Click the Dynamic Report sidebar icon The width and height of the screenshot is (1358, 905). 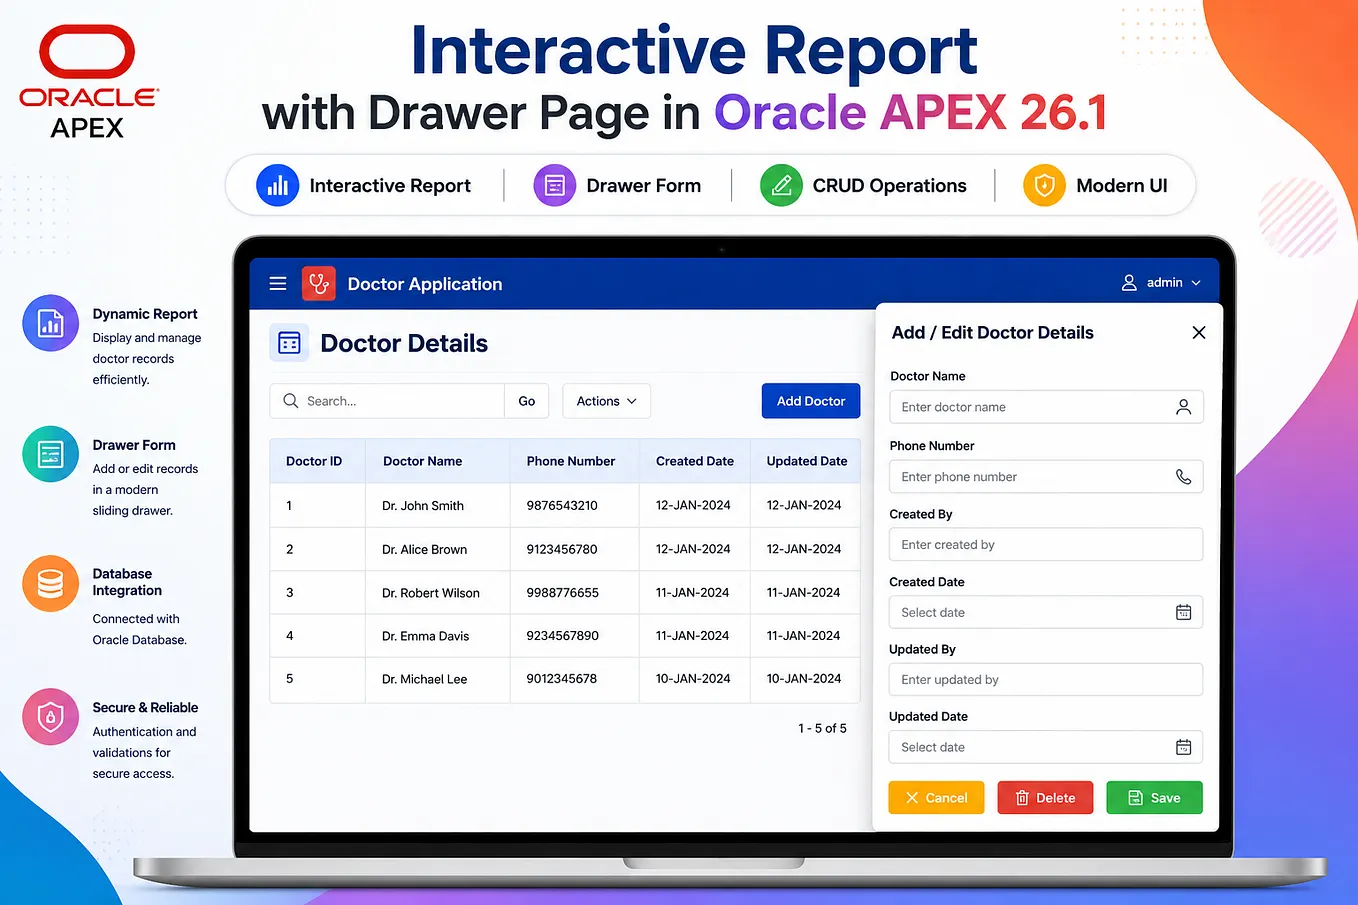click(x=50, y=323)
